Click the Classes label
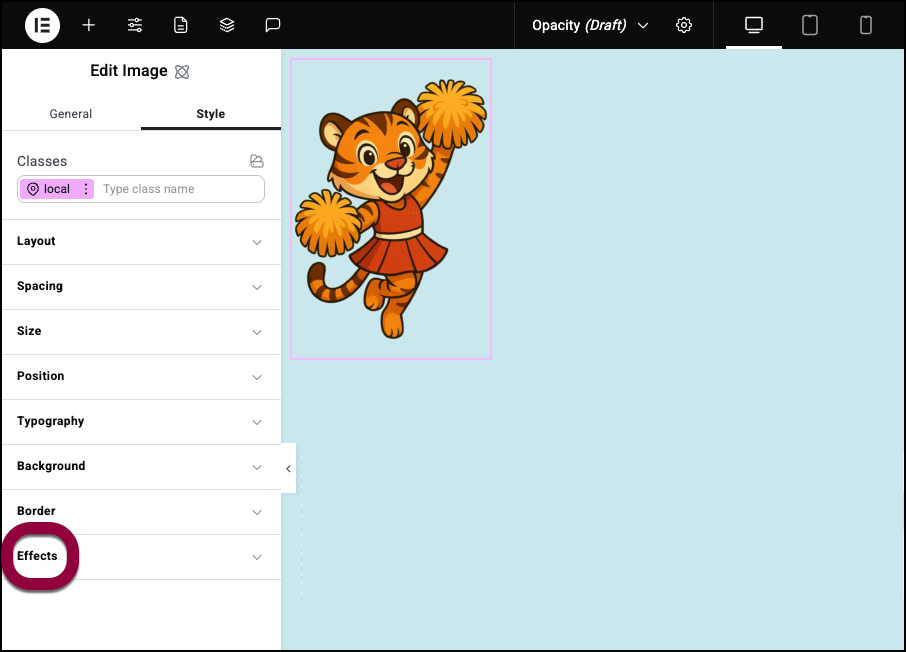 pyautogui.click(x=42, y=161)
